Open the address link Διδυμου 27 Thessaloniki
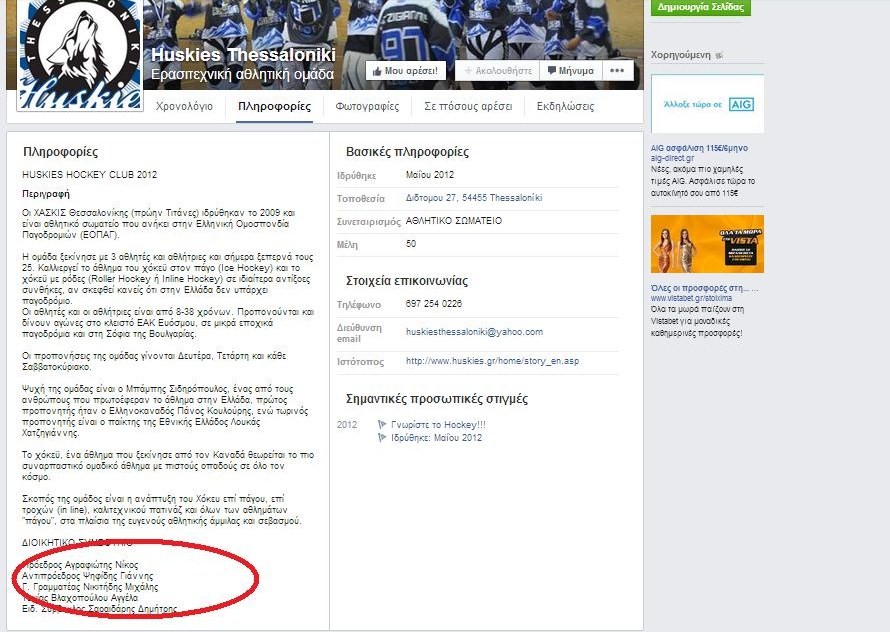 click(474, 198)
